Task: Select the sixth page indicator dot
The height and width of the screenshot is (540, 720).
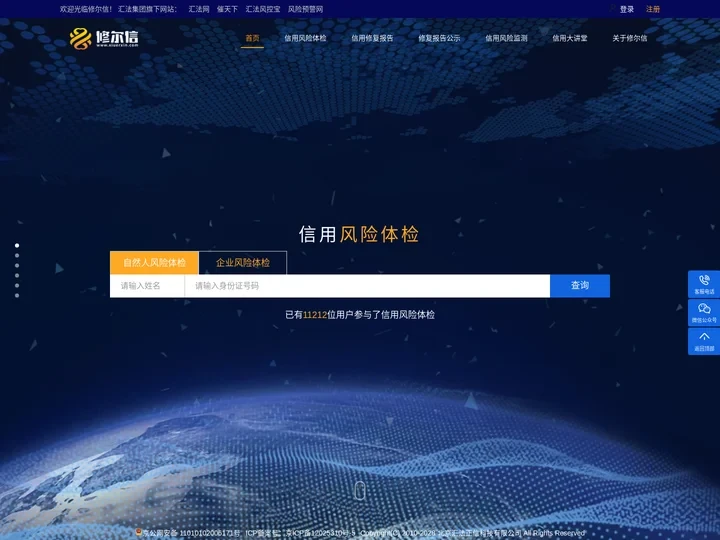Action: (x=17, y=296)
